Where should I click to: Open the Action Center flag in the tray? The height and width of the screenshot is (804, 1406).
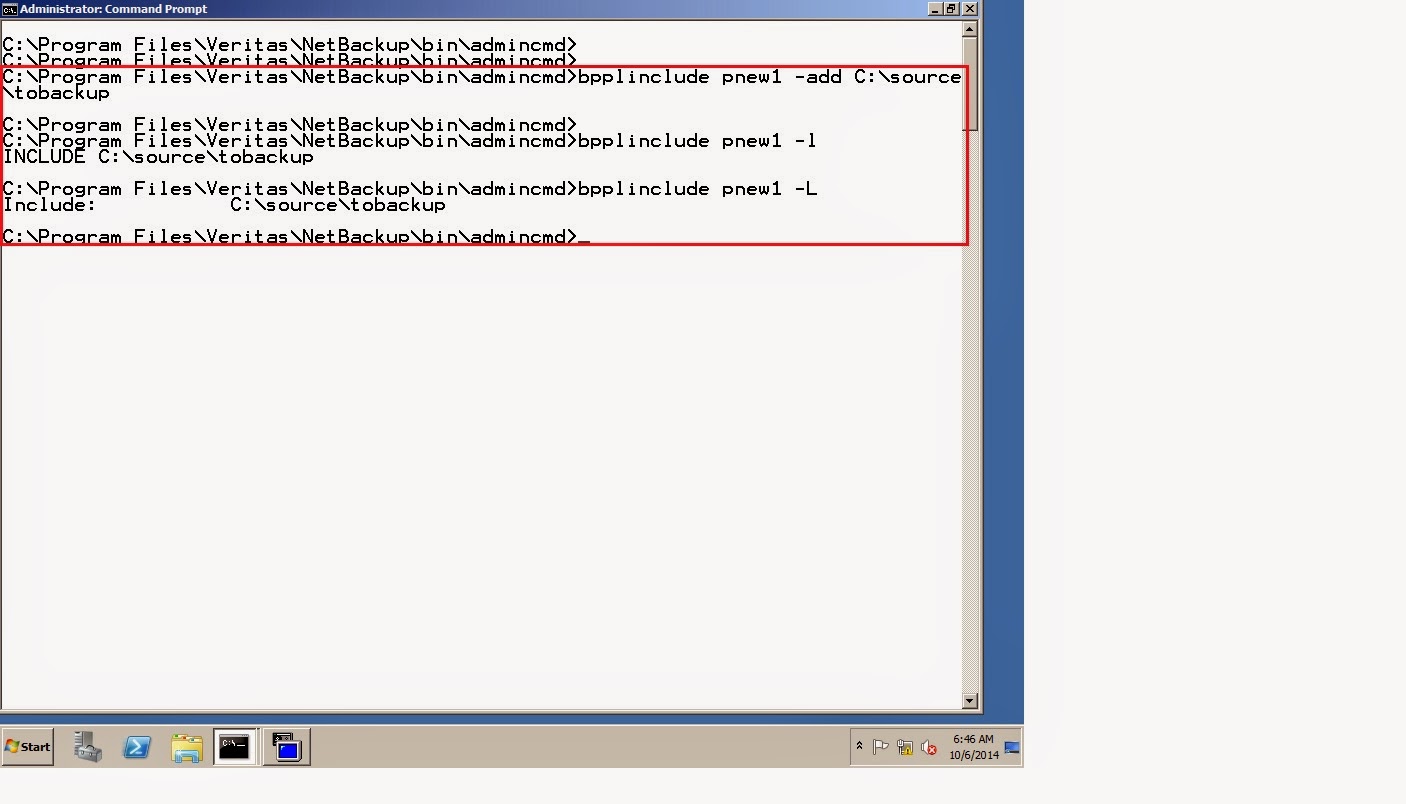point(880,746)
